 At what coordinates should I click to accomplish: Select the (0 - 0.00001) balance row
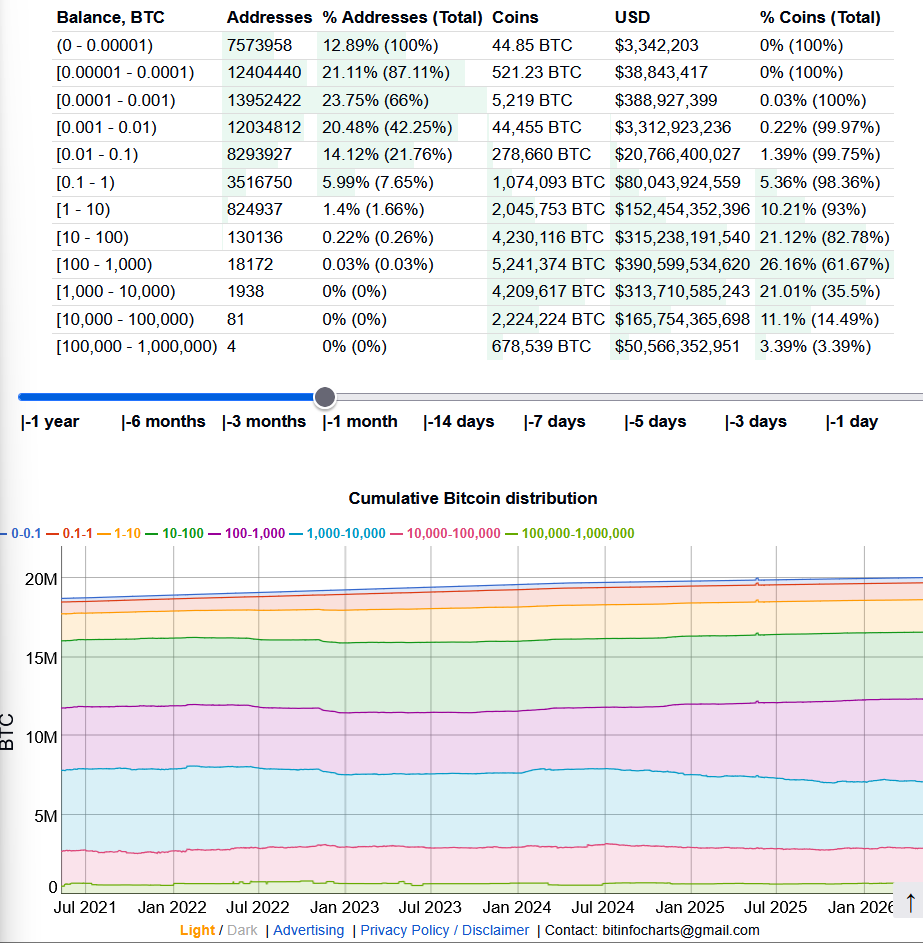pos(473,46)
